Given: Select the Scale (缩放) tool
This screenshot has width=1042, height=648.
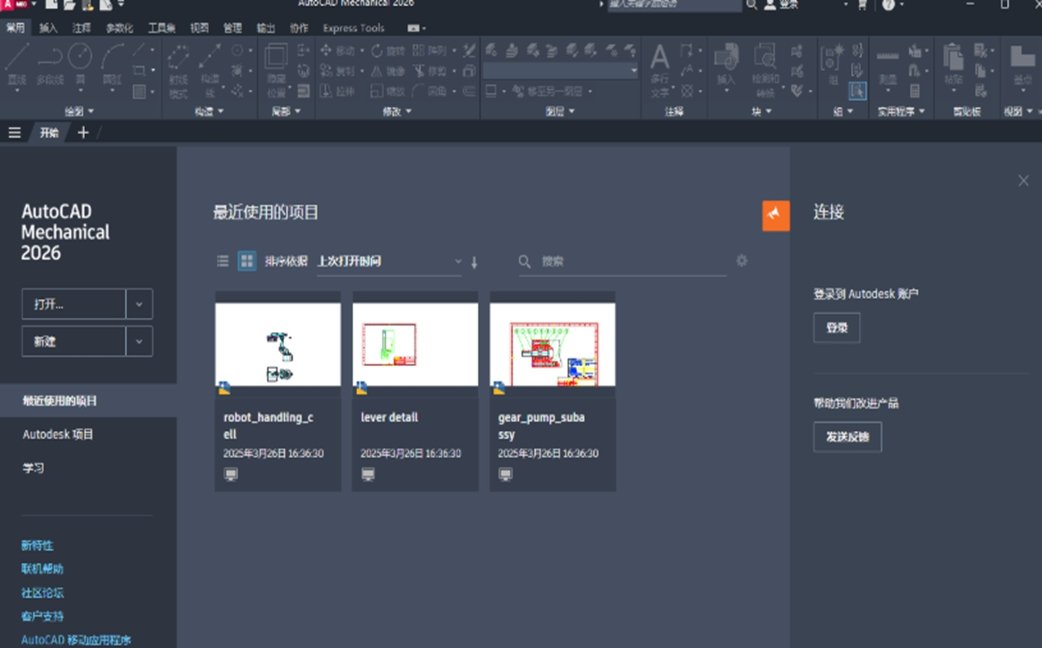Looking at the screenshot, I should [x=387, y=91].
